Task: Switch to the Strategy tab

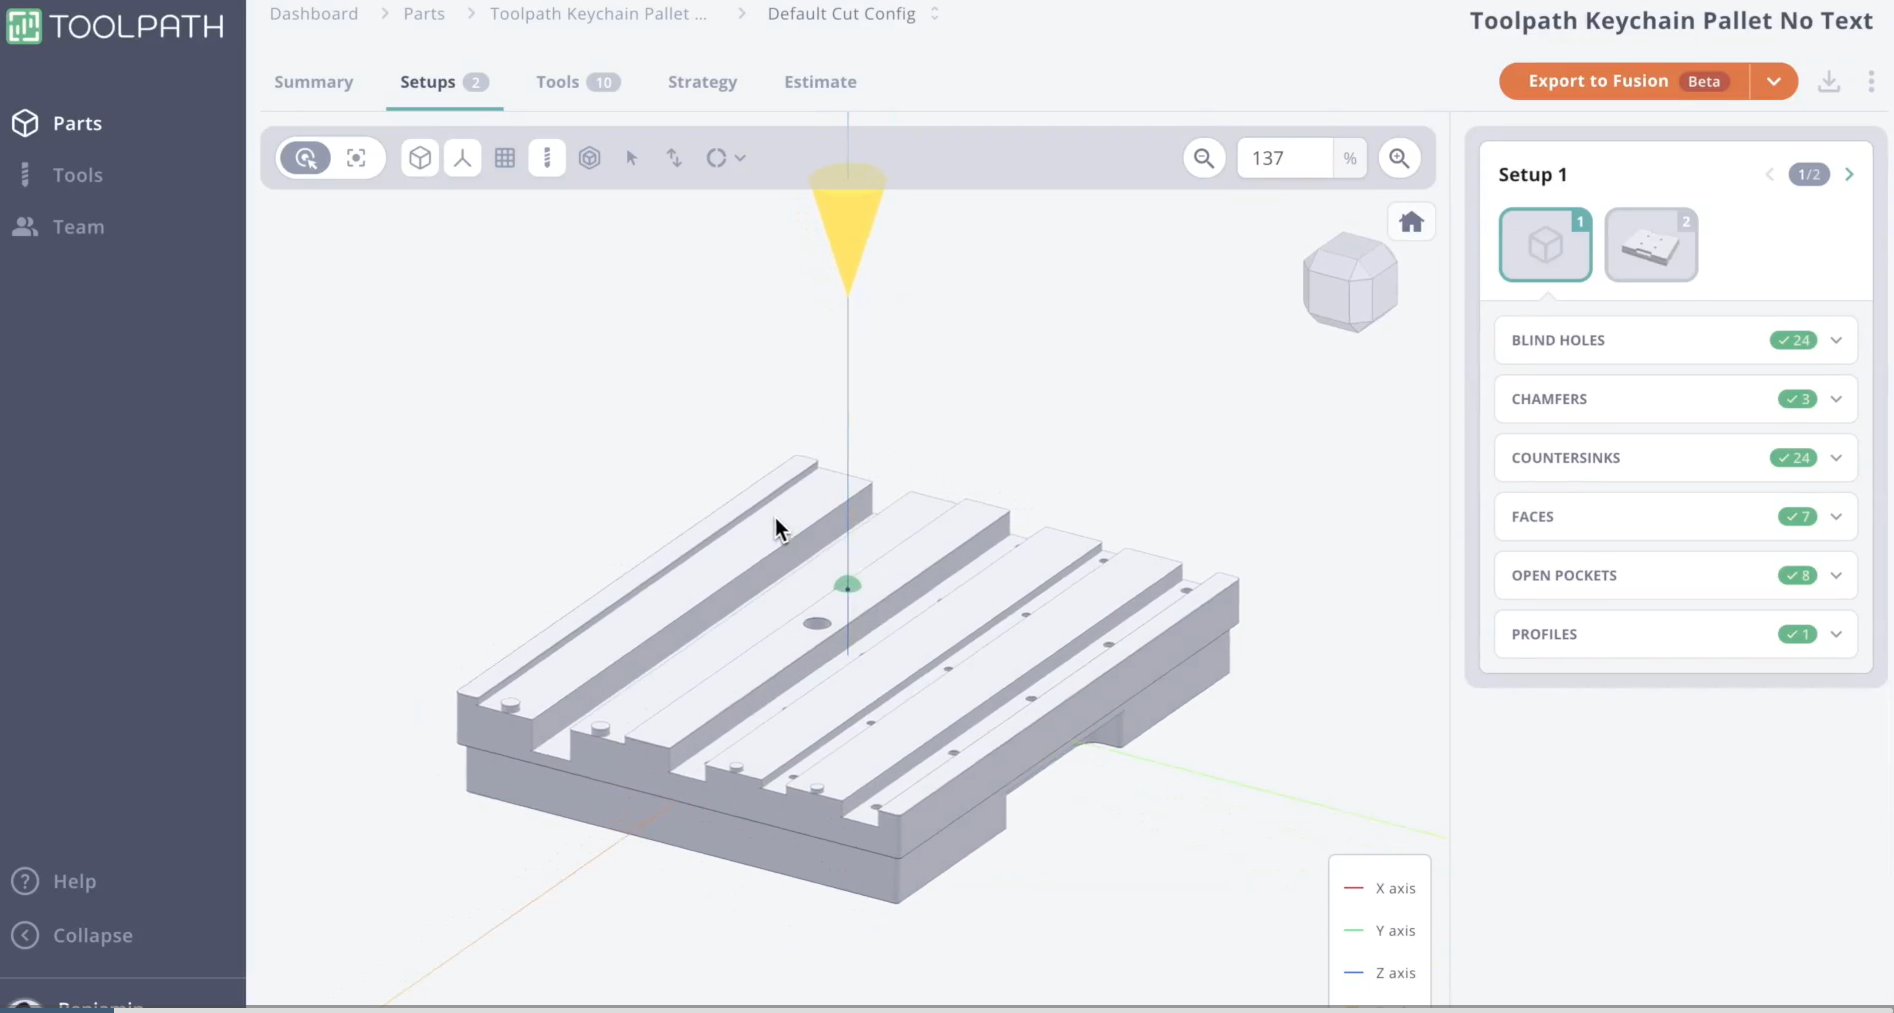Action: coord(702,82)
